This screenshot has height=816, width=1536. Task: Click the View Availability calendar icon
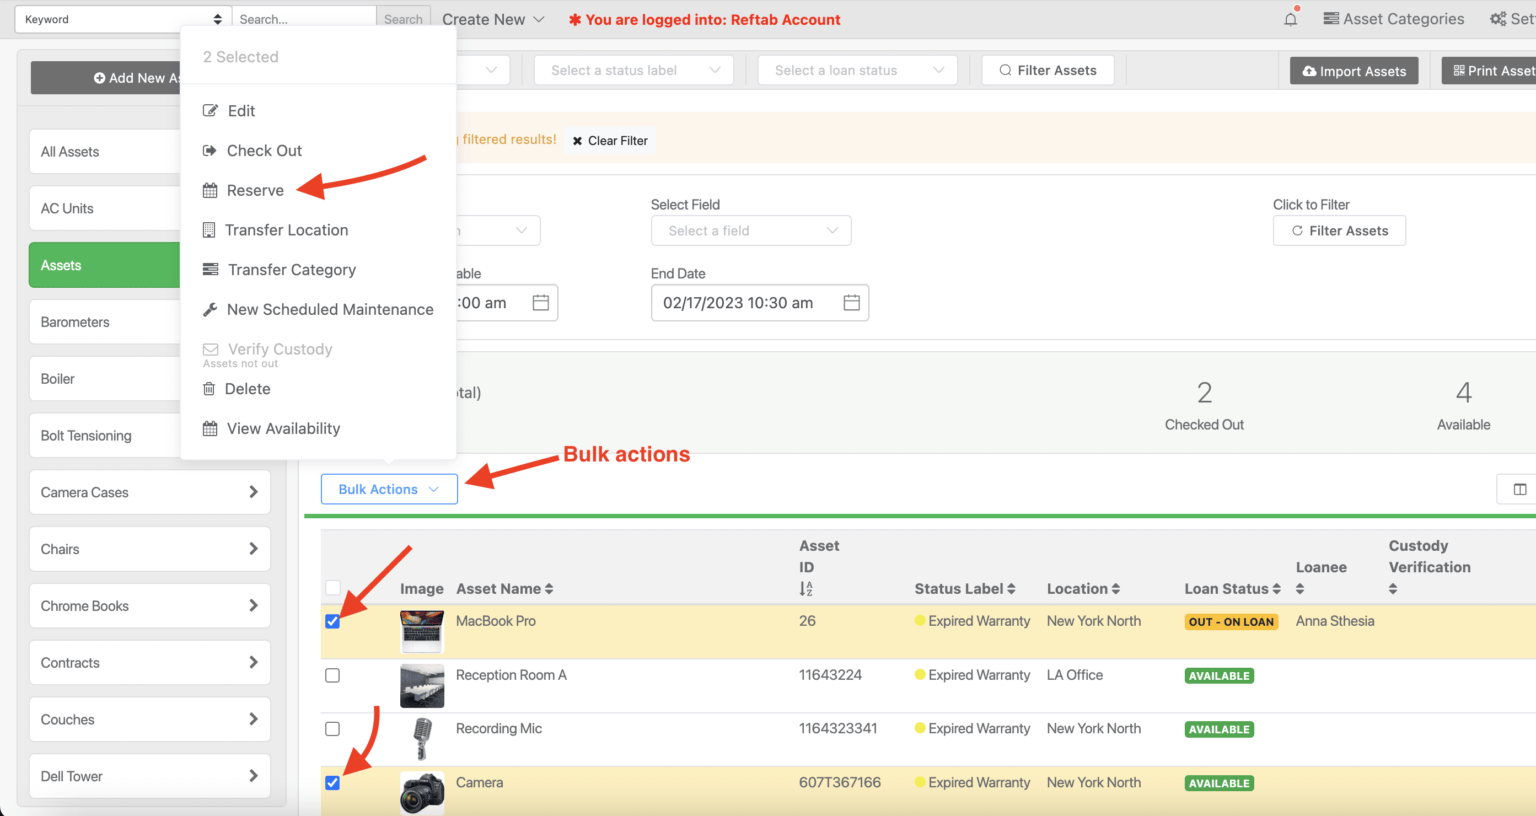pyautogui.click(x=210, y=428)
